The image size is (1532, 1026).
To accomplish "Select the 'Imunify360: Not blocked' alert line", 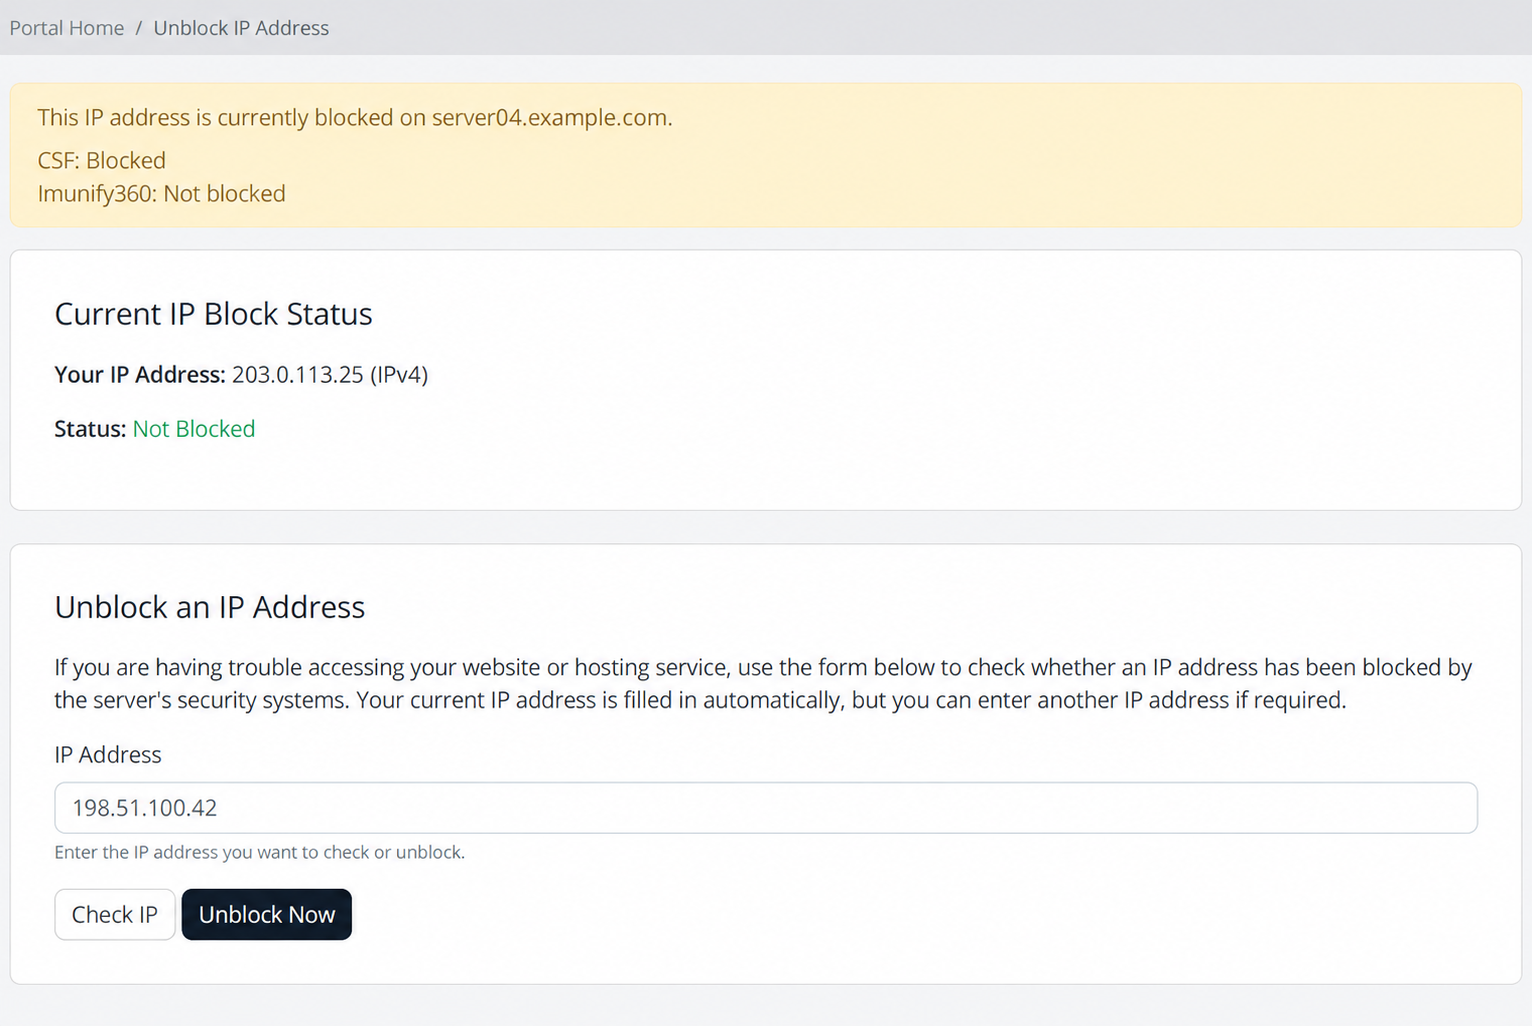I will click(x=162, y=193).
